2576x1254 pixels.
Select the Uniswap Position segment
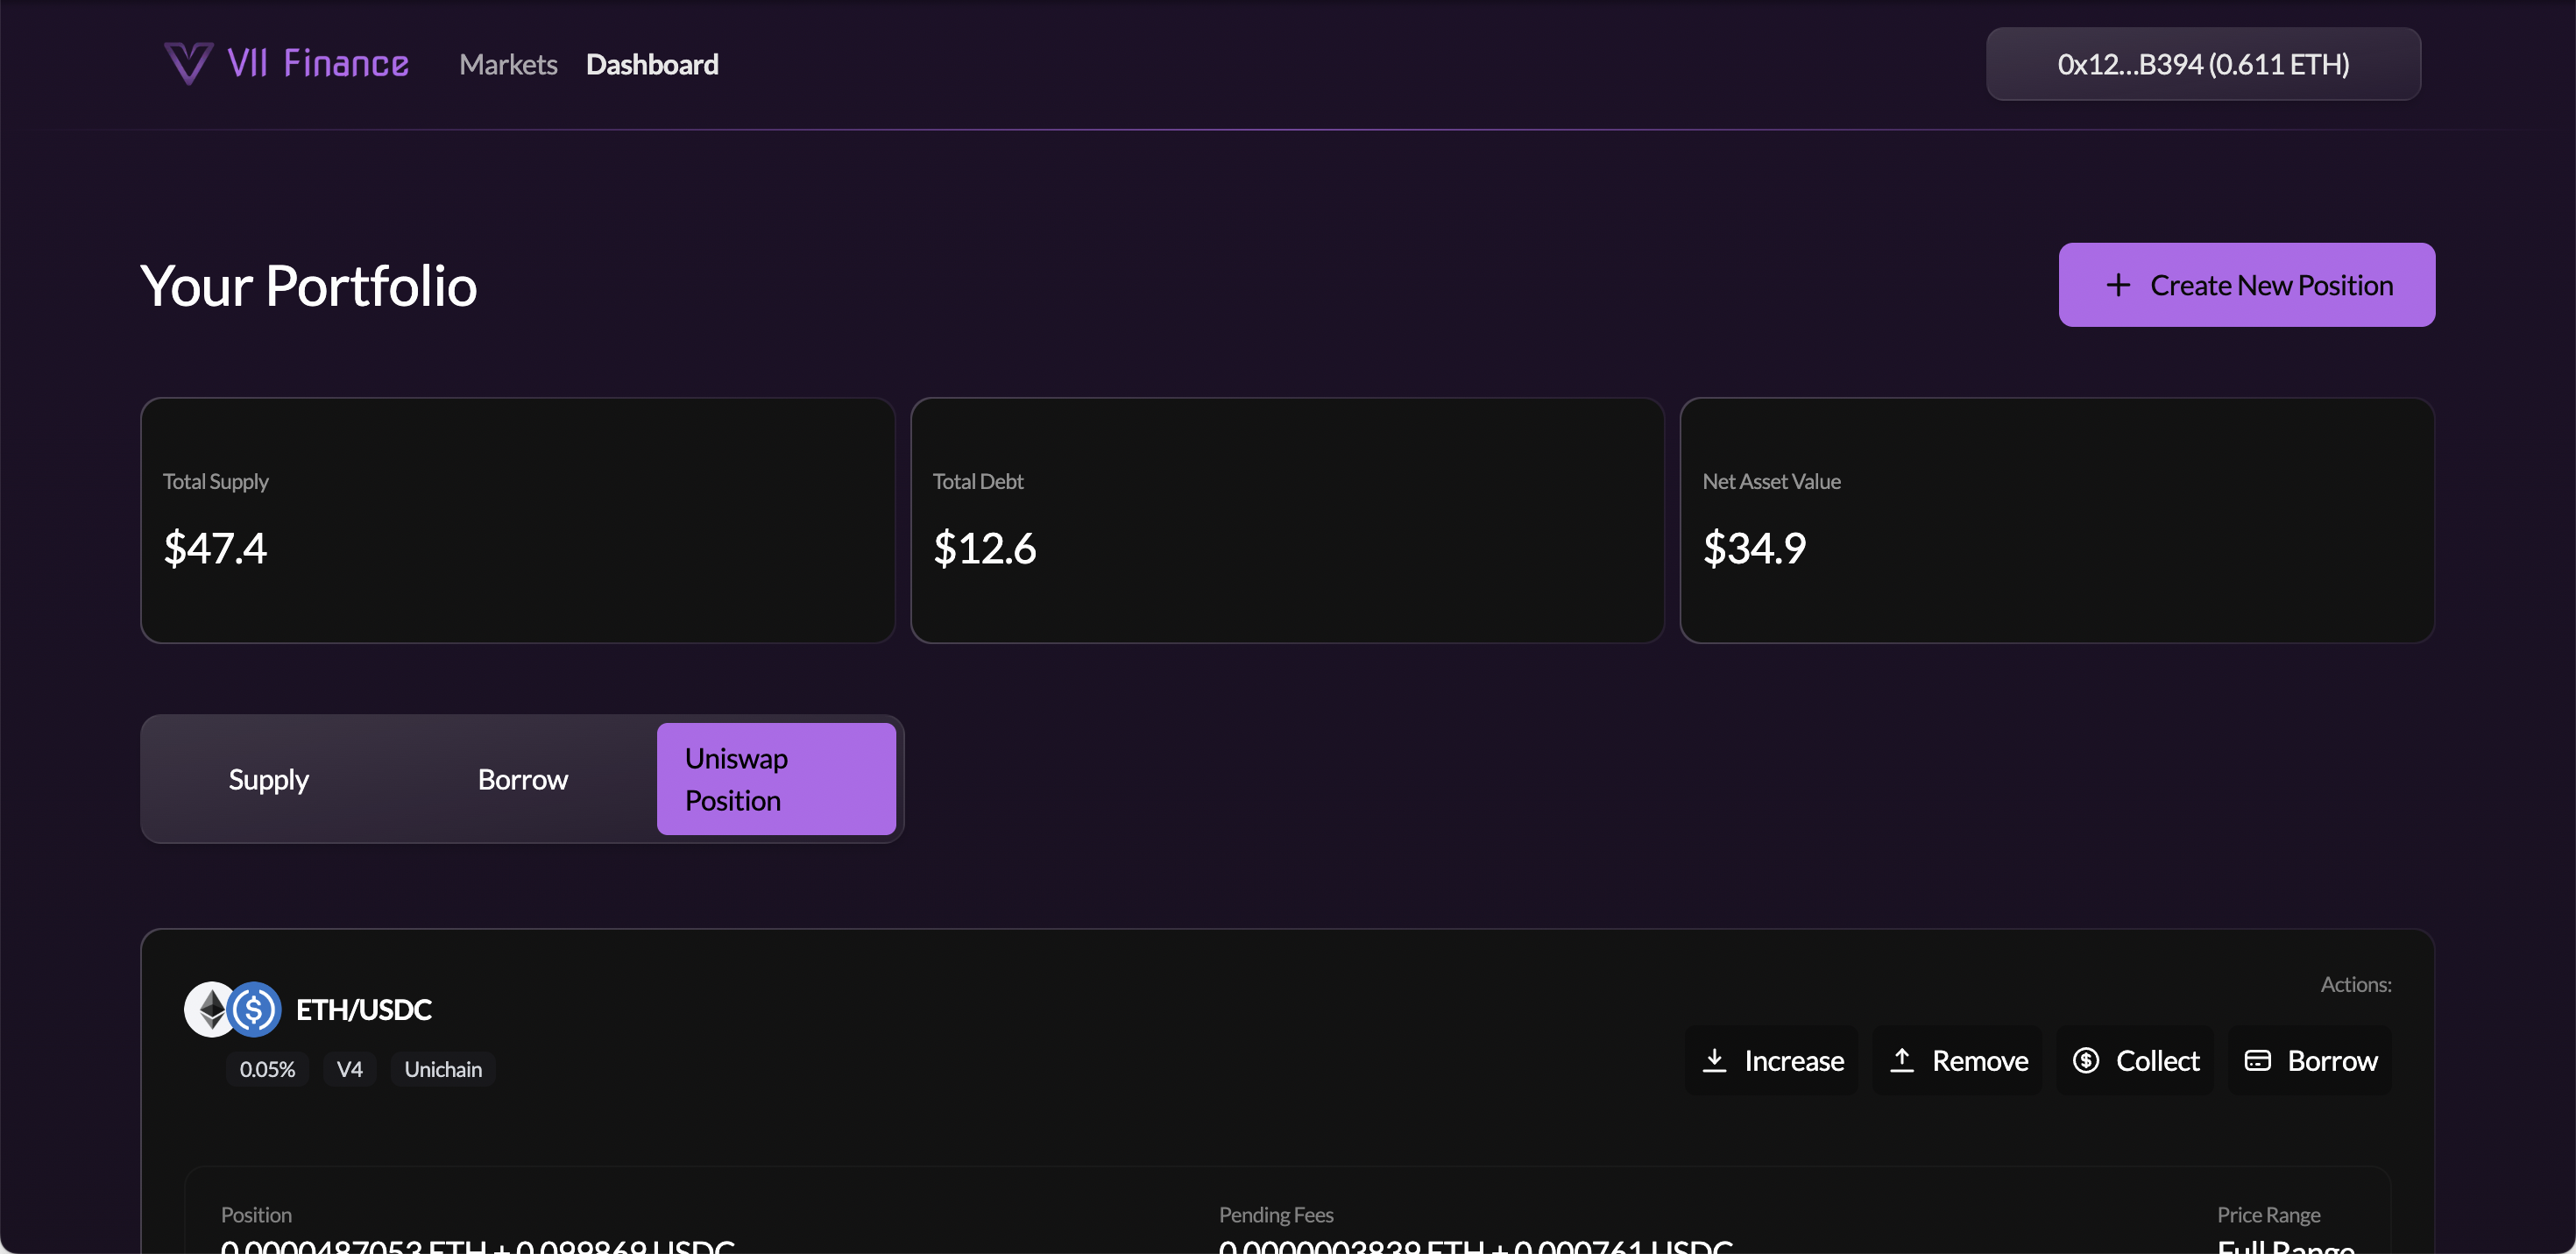tap(776, 779)
